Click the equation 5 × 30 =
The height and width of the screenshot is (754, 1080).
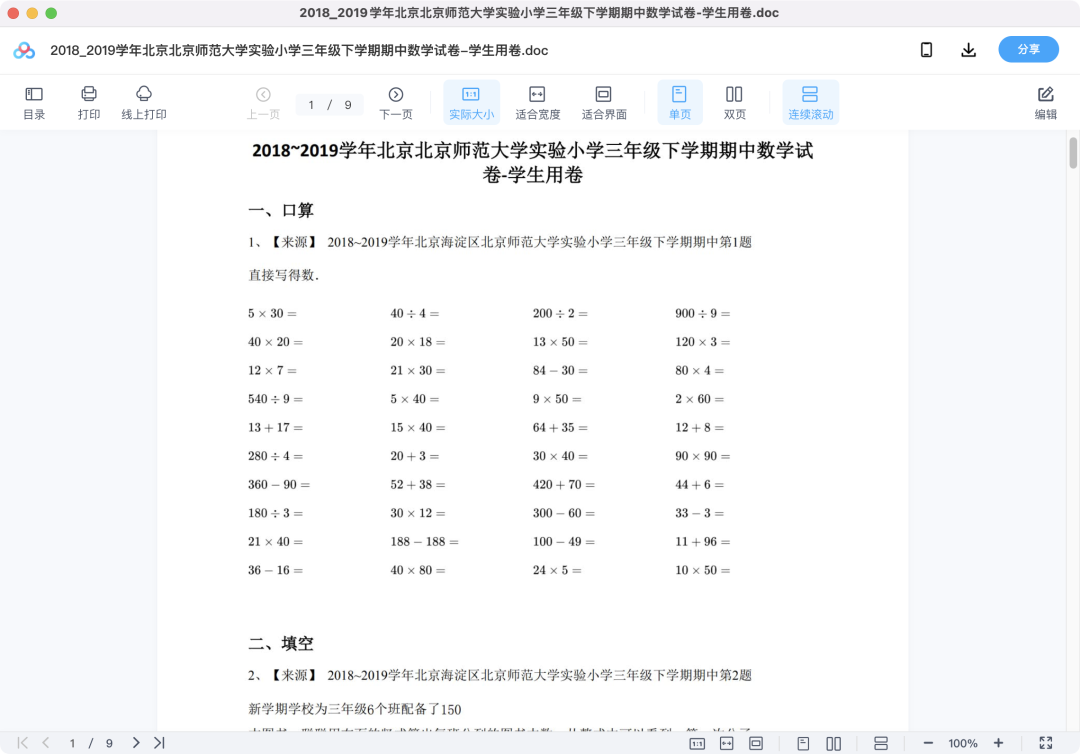pos(272,313)
